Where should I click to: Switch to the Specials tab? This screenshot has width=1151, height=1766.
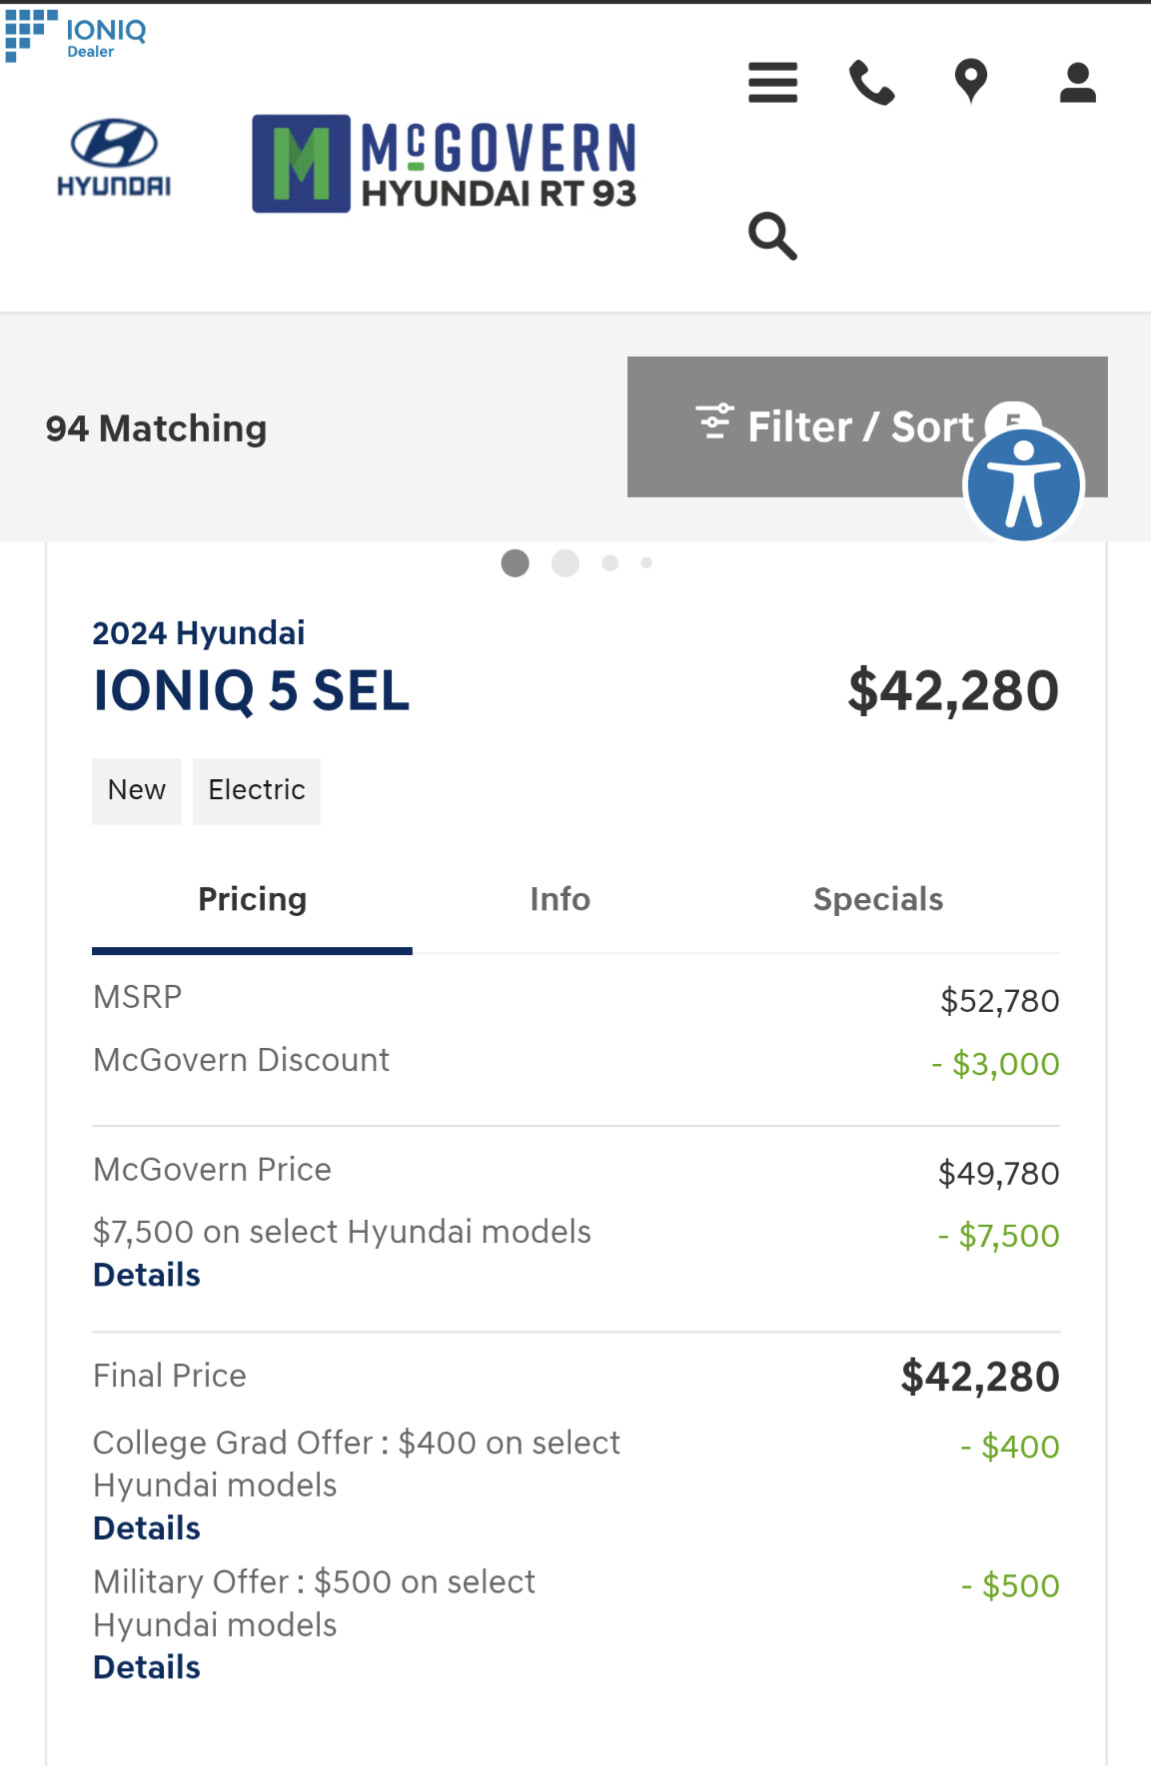[878, 899]
